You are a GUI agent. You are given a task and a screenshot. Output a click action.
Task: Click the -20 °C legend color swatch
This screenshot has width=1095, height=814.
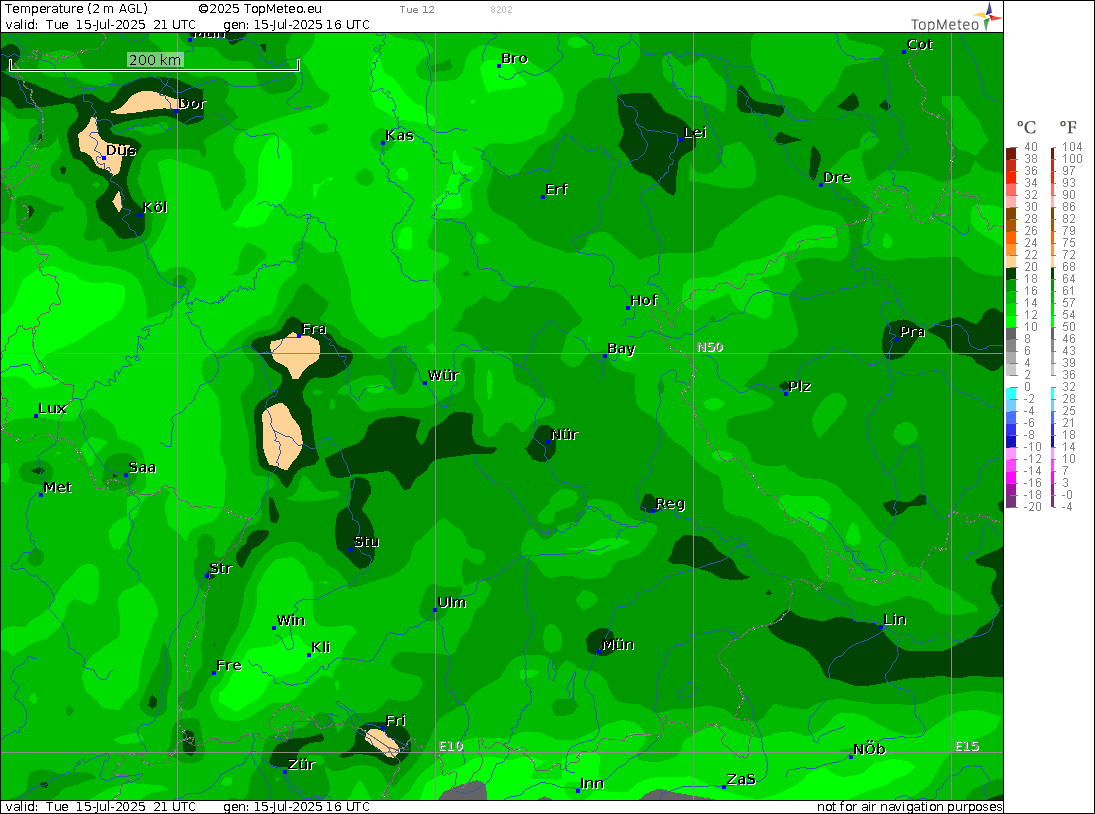coord(1011,501)
